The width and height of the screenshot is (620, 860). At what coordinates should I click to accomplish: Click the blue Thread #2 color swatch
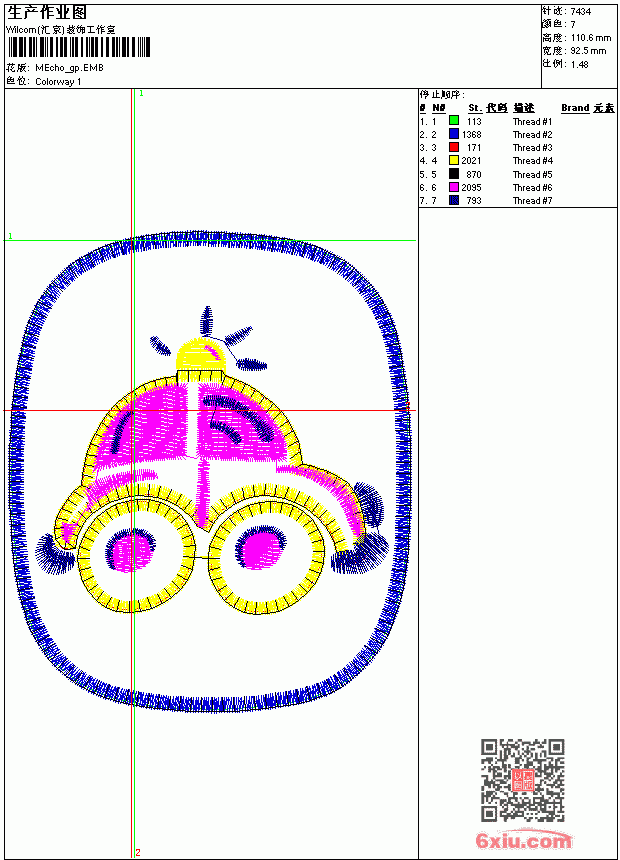coord(454,134)
